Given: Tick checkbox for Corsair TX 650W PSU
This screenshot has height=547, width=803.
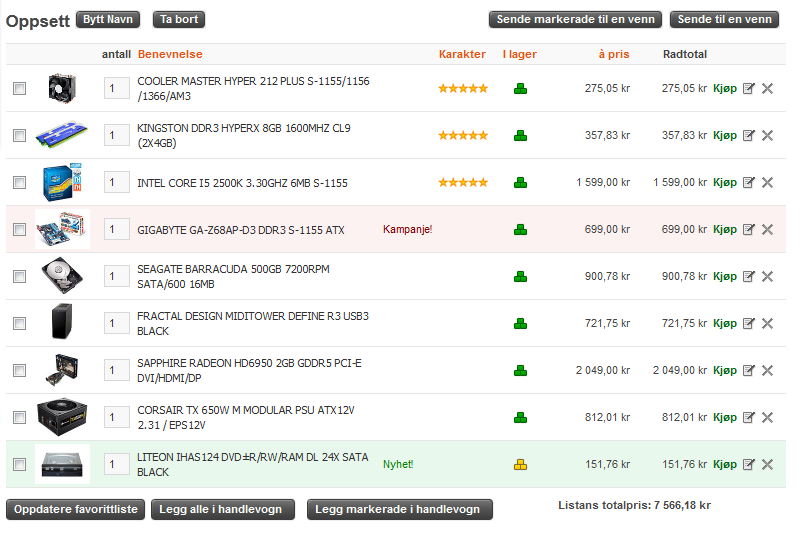Looking at the screenshot, I should click(19, 417).
